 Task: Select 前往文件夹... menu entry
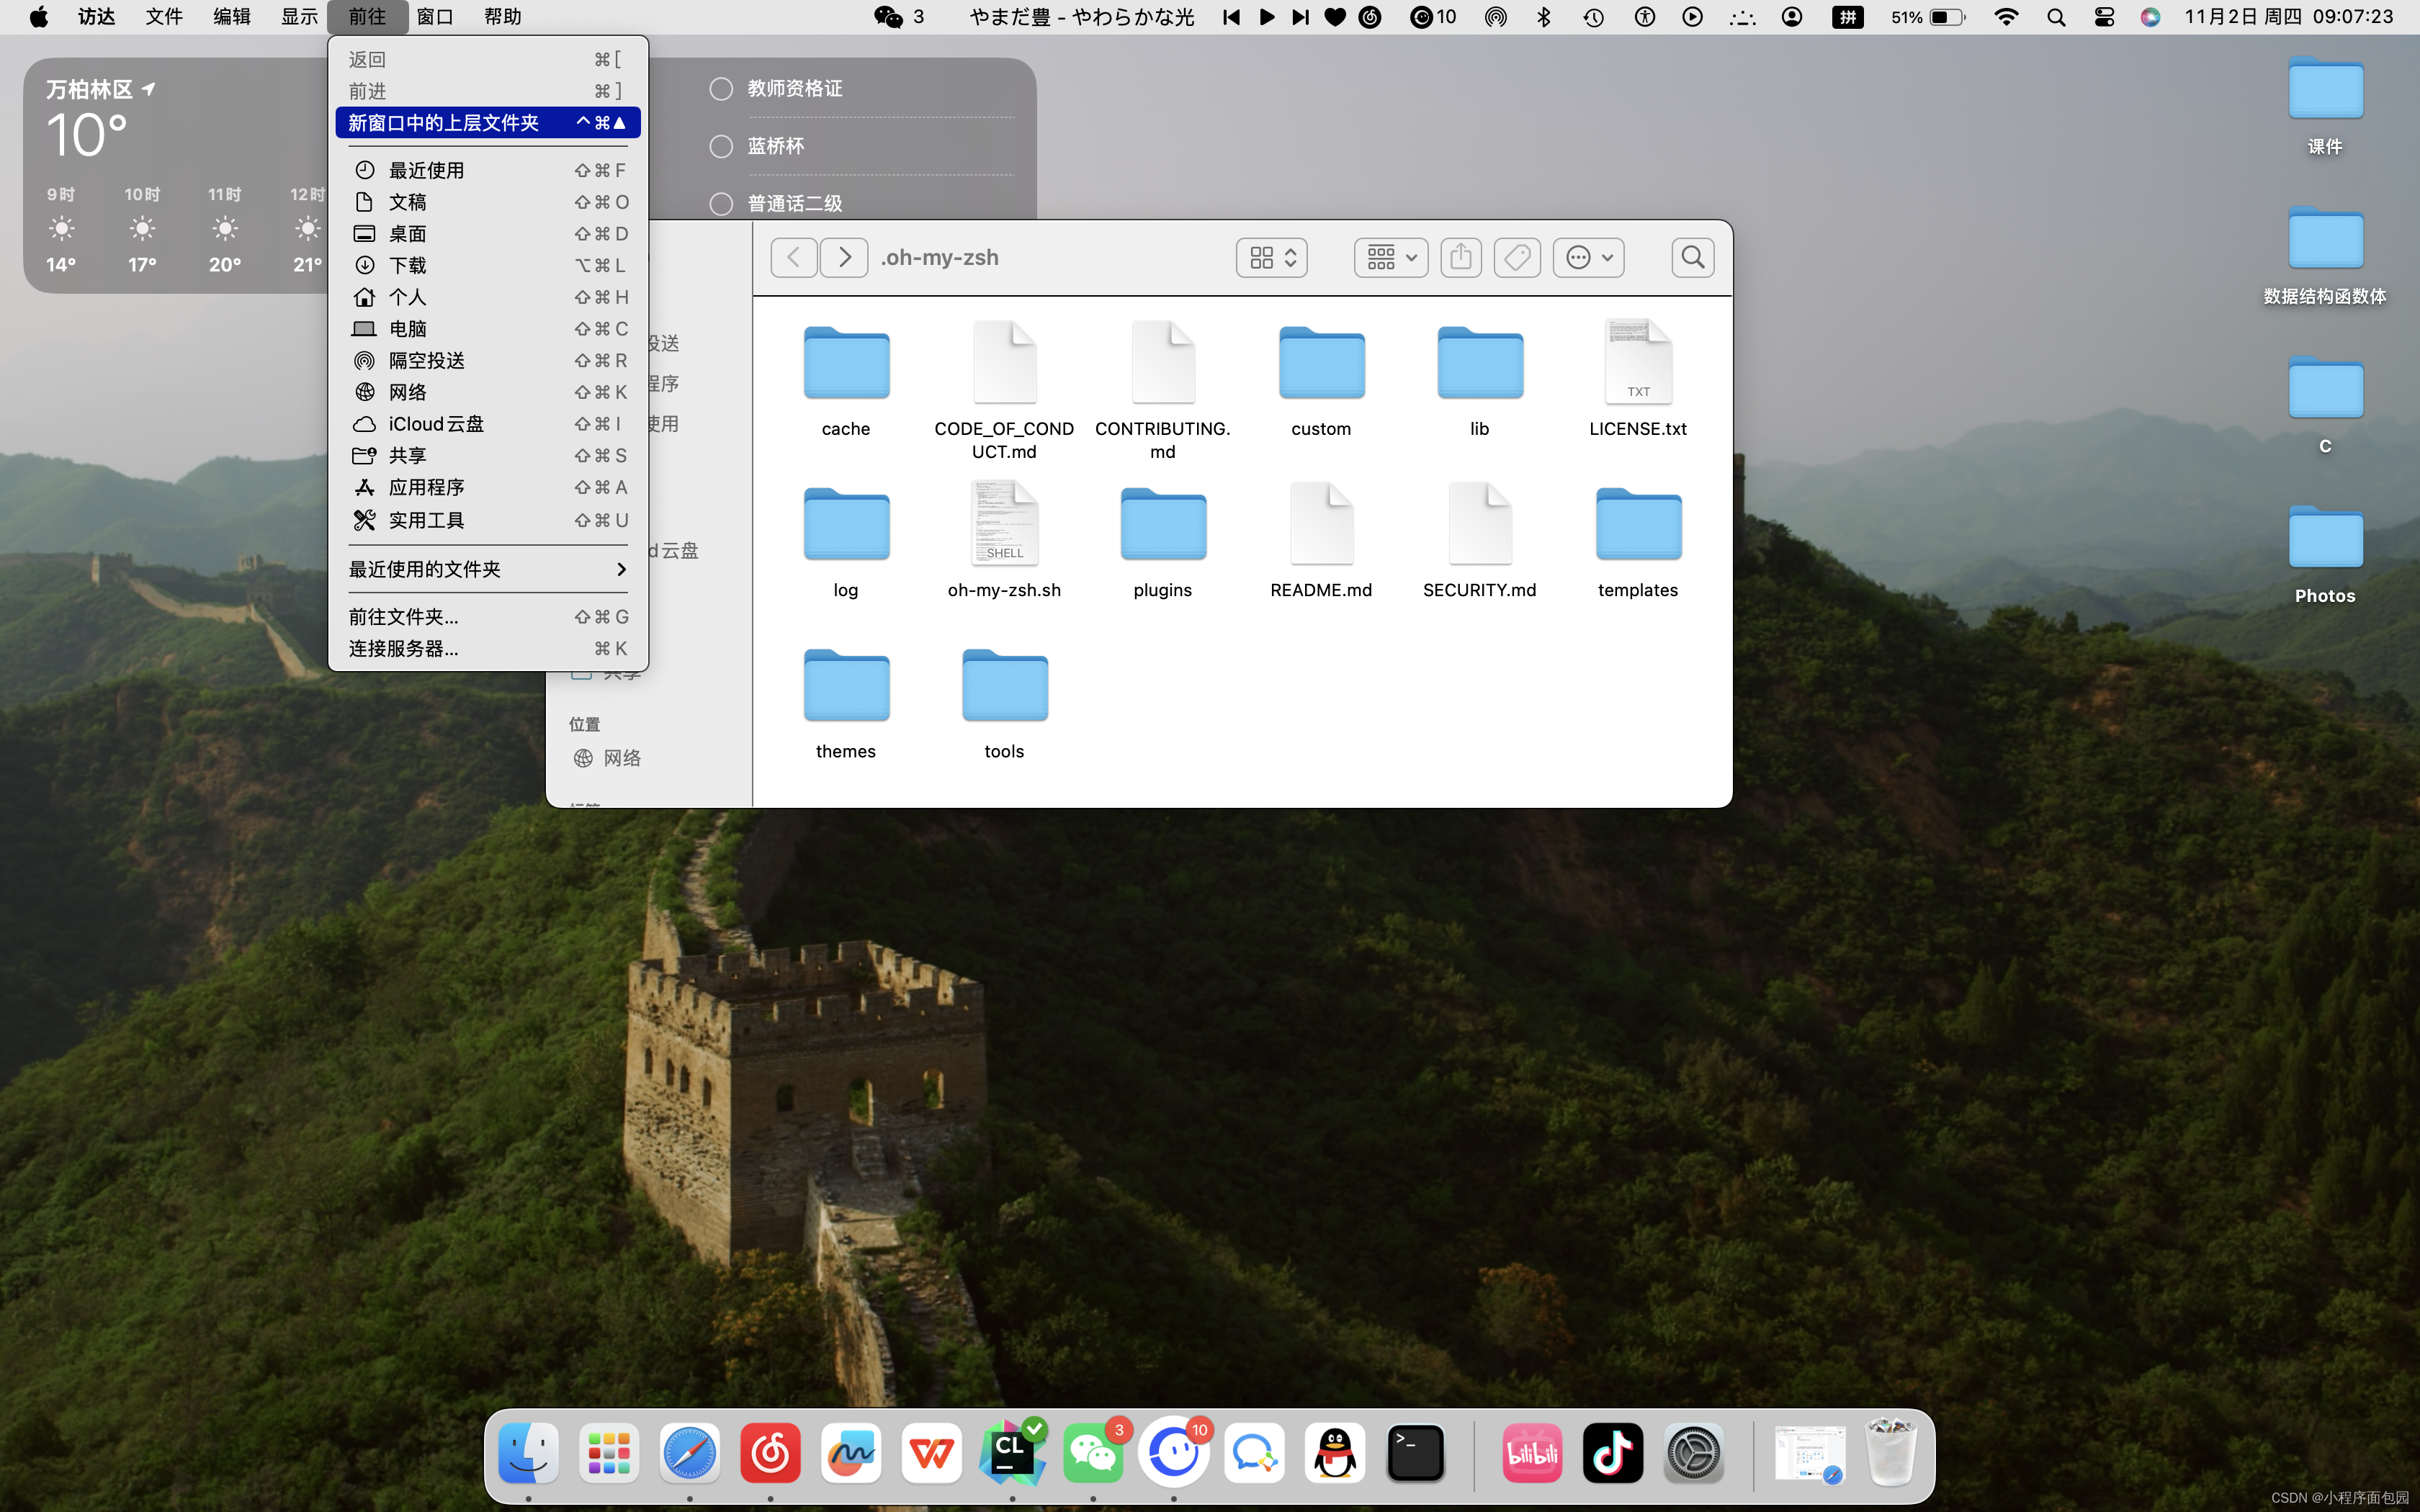(404, 617)
